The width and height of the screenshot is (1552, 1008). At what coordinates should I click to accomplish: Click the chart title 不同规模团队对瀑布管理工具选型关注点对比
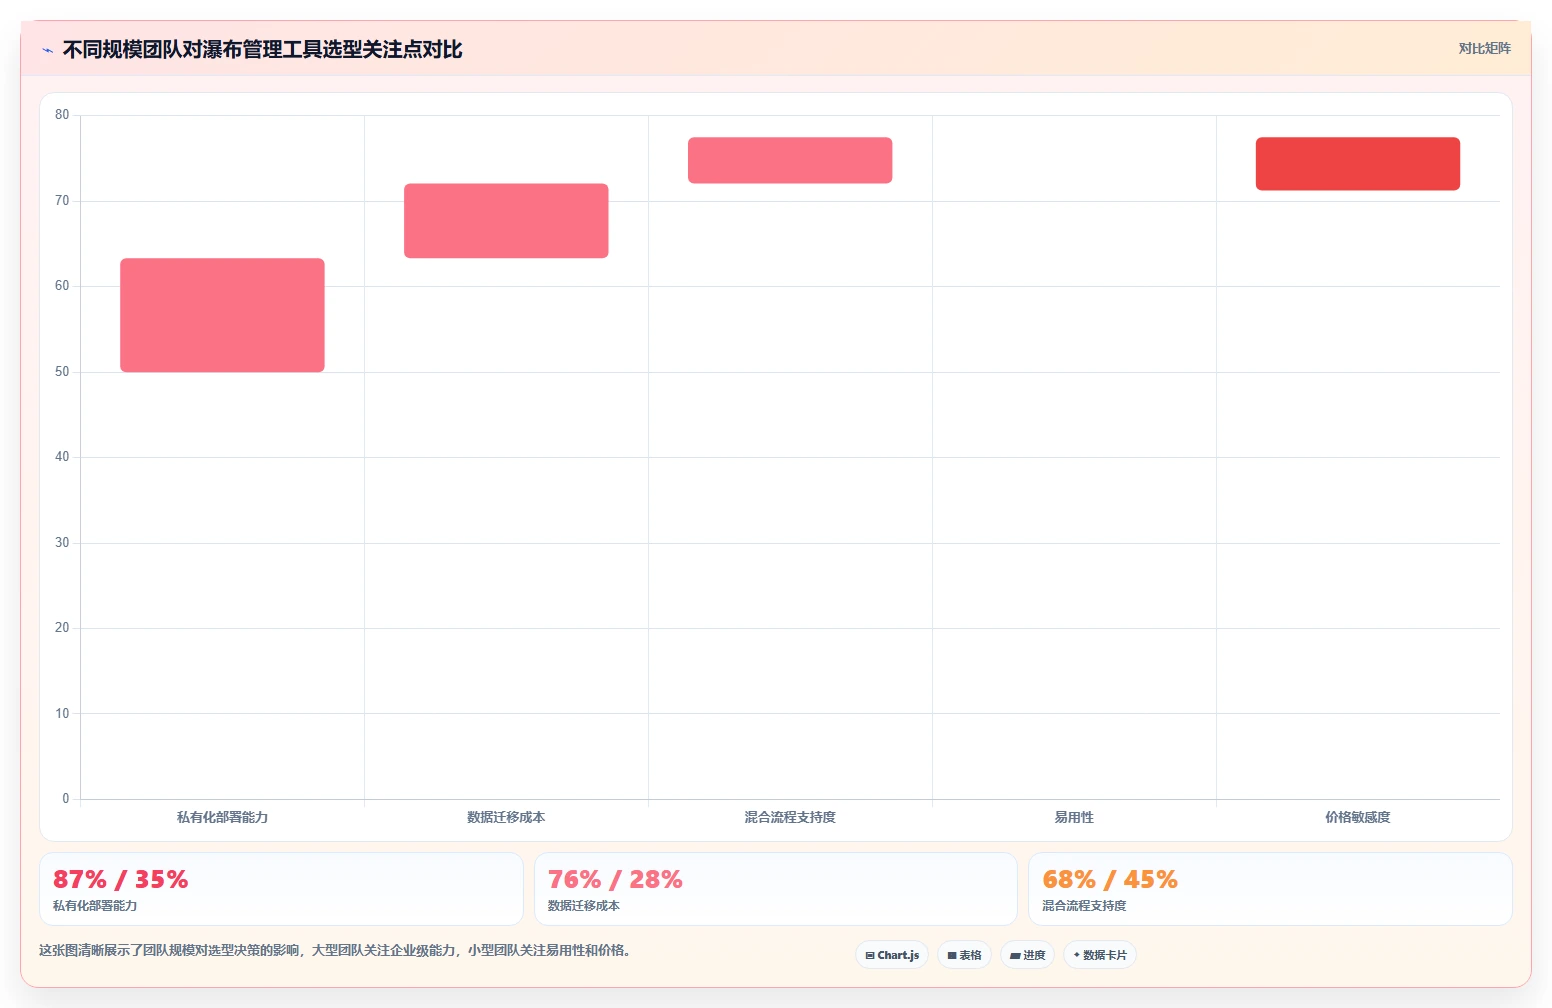click(262, 49)
